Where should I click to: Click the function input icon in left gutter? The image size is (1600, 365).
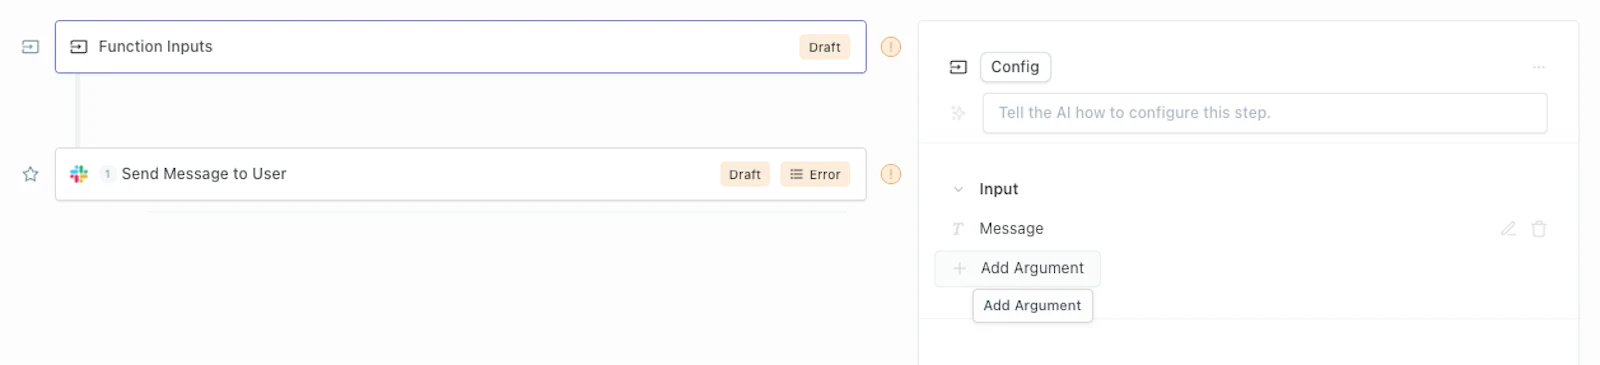point(30,47)
